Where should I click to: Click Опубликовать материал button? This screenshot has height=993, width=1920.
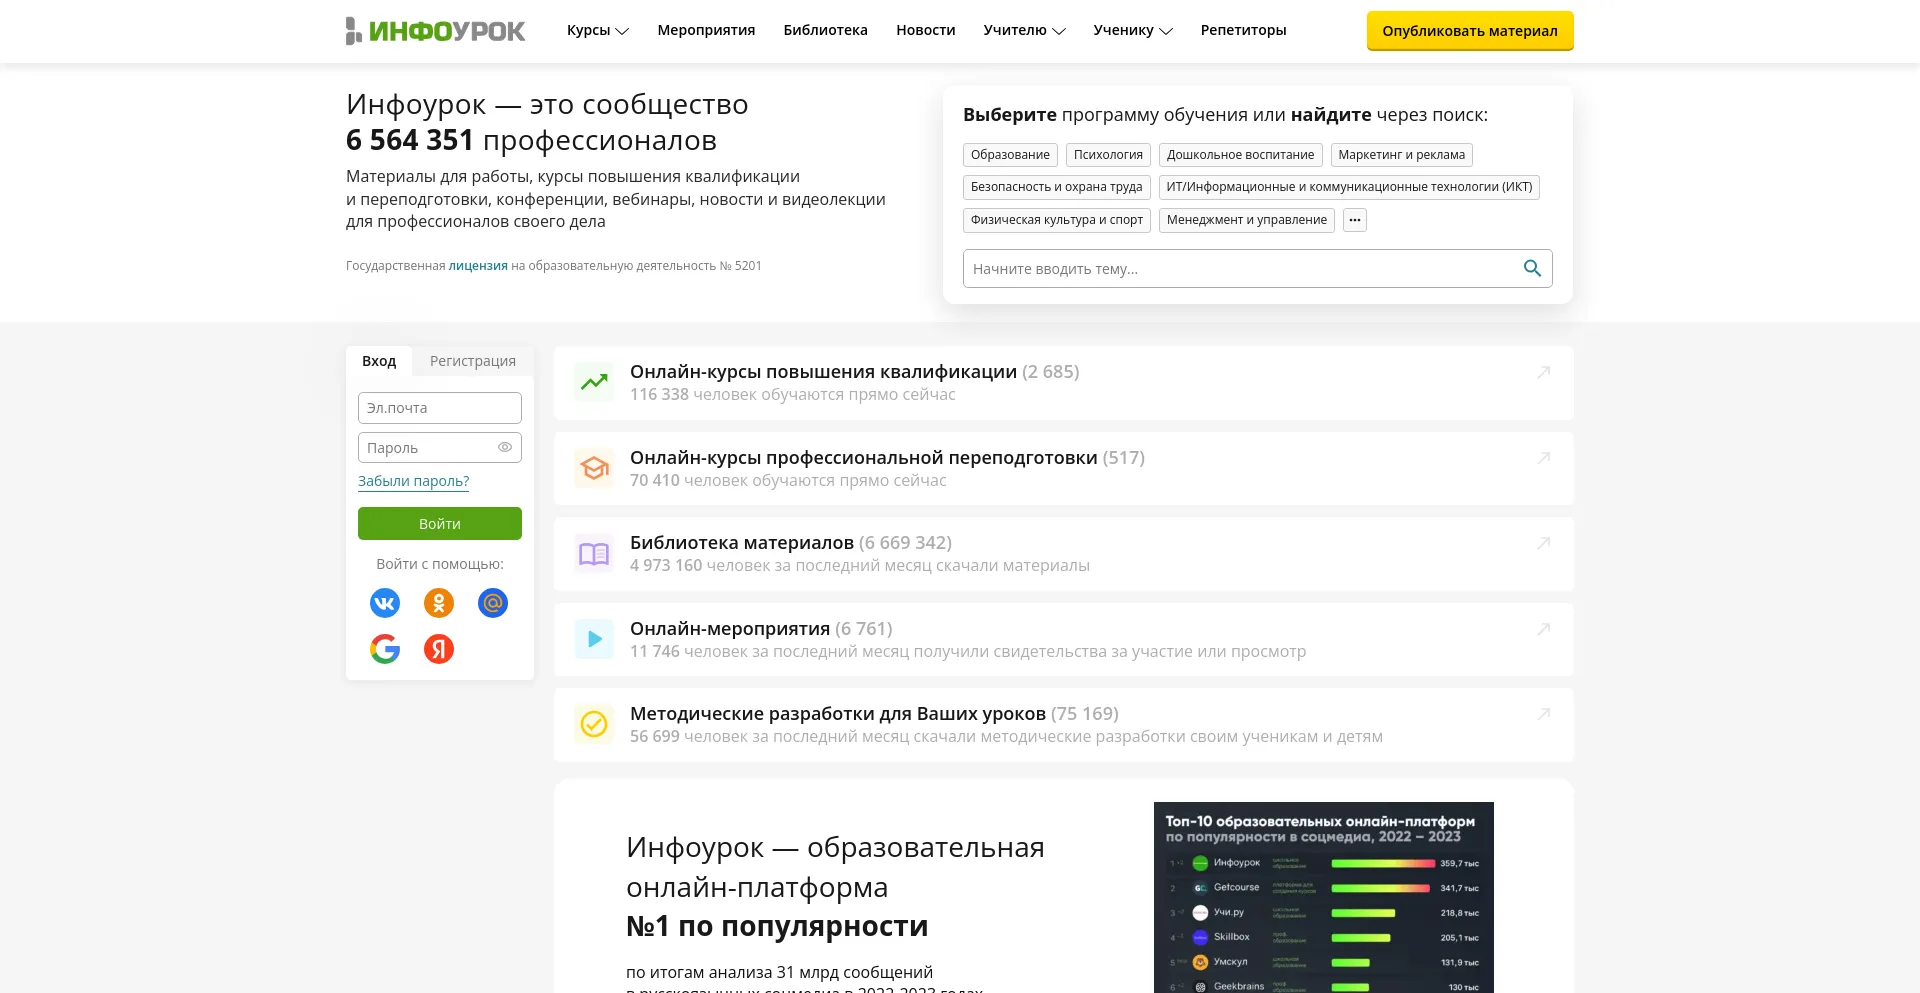click(1470, 31)
